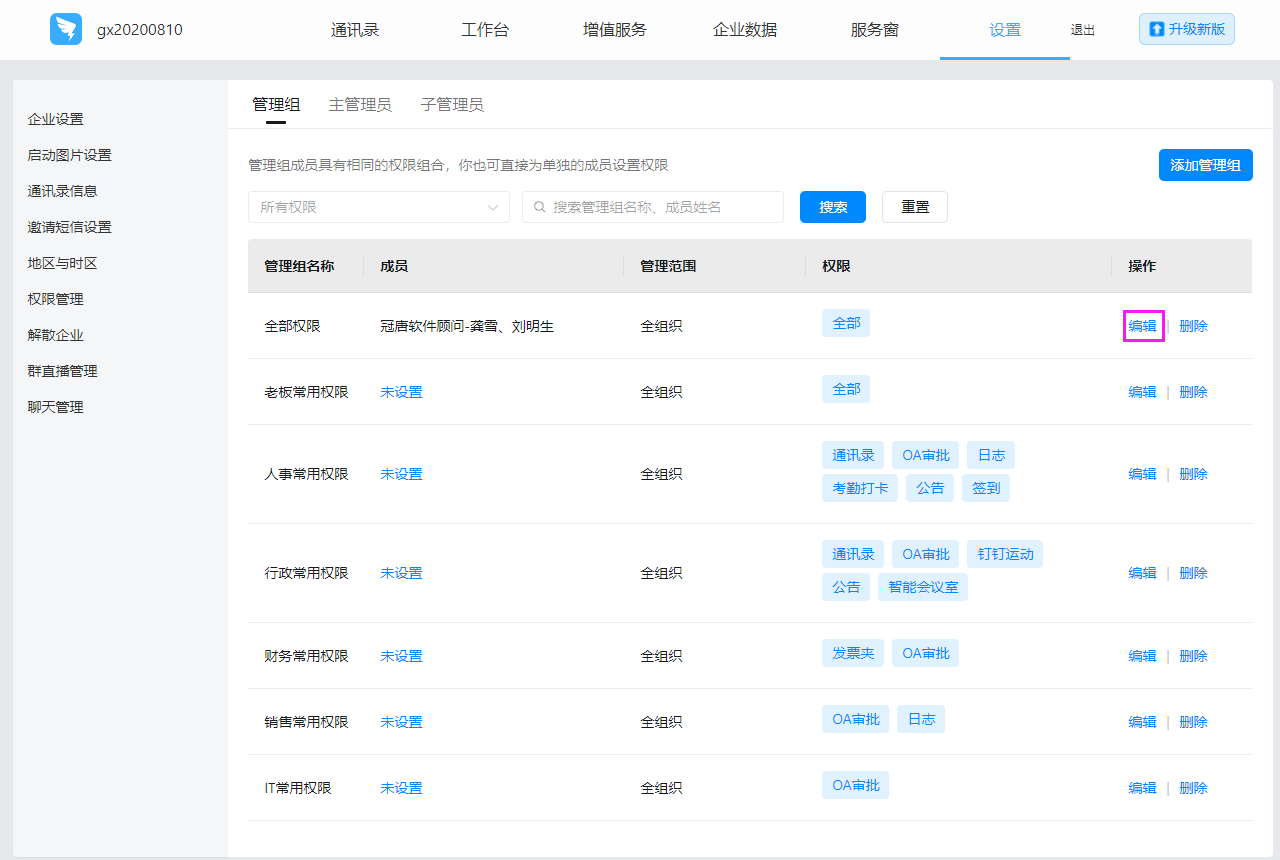The image size is (1280, 860).
Task: Open the 通讯录 top menu
Action: [355, 30]
